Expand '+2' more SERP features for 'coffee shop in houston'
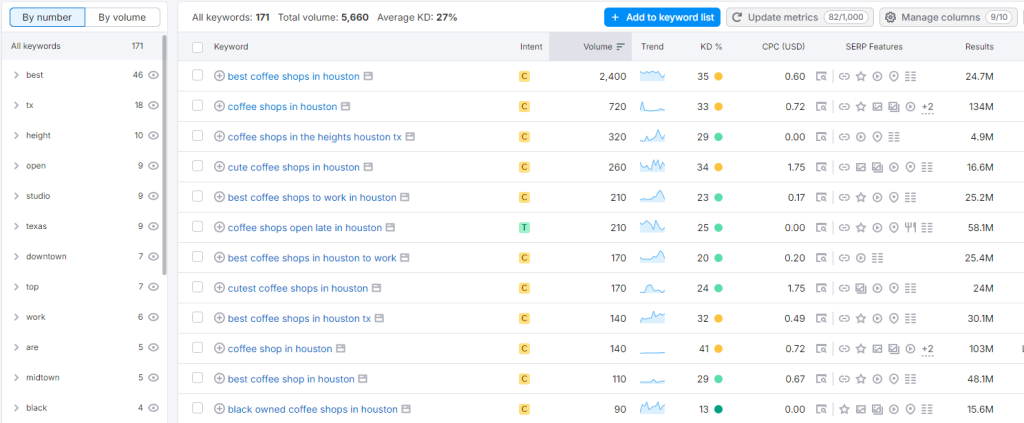The image size is (1024, 423). click(927, 349)
